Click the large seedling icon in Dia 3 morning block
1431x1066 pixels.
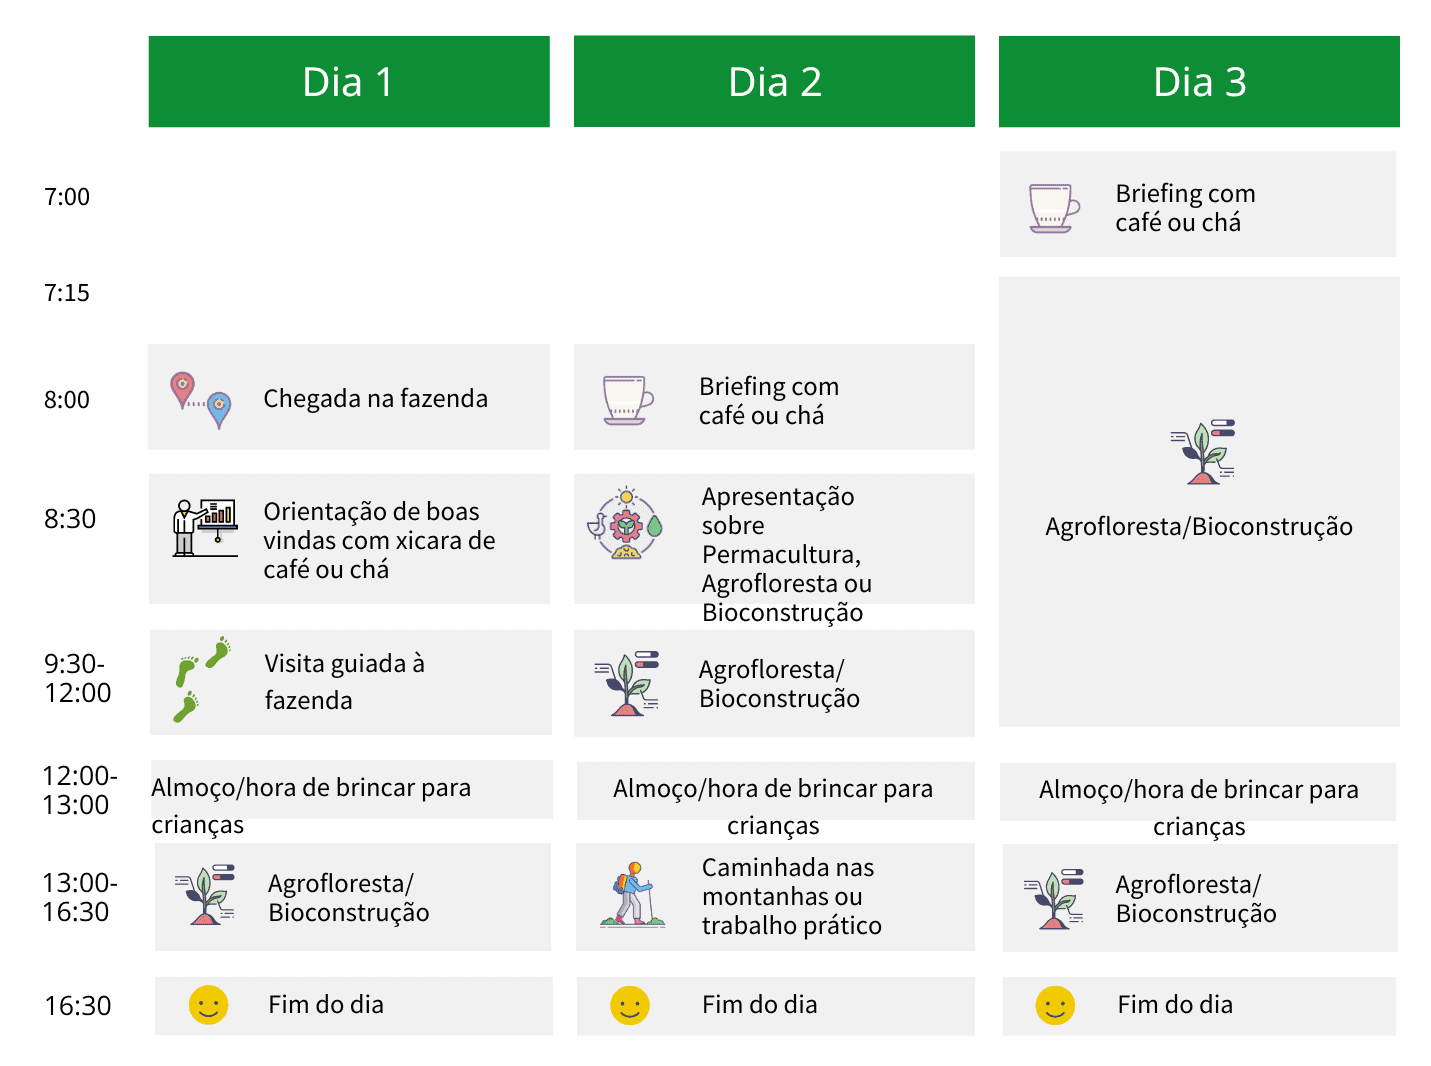[x=1205, y=452]
